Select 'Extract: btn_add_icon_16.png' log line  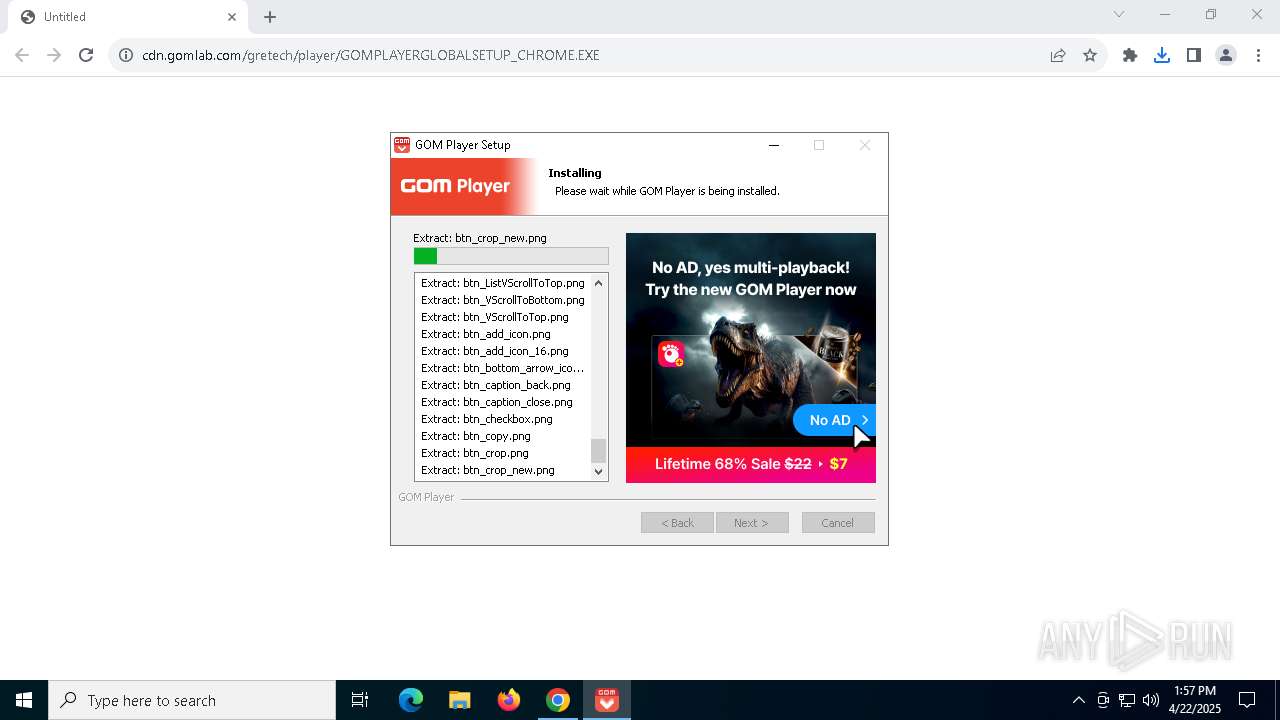[495, 351]
